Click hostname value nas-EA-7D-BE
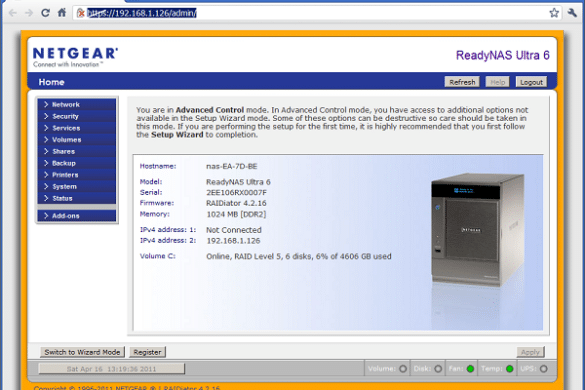The width and height of the screenshot is (585, 390). [232, 166]
